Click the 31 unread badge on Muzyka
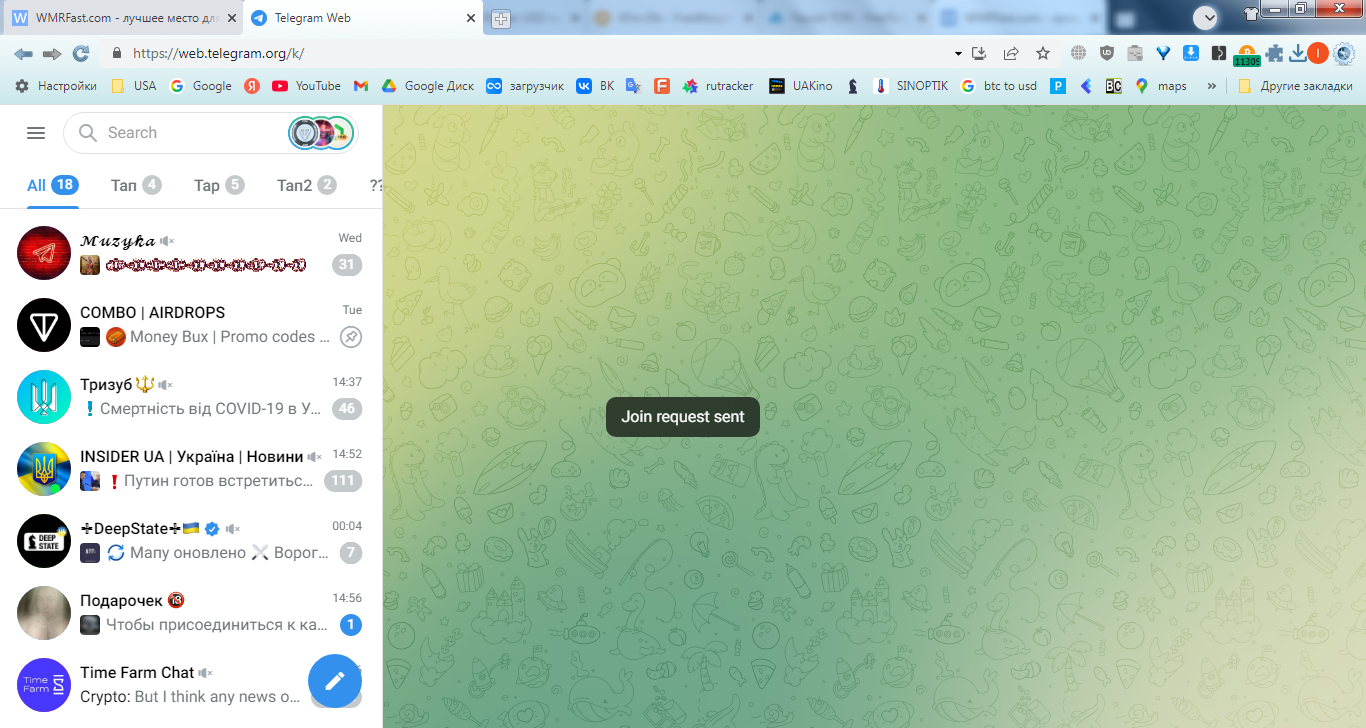The image size is (1366, 728). point(347,265)
